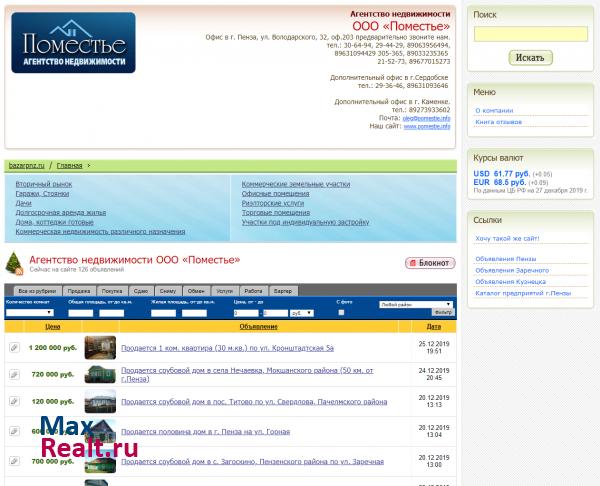The width and height of the screenshot is (600, 486).
Task: Select the Услуги tab
Action: tap(225, 291)
